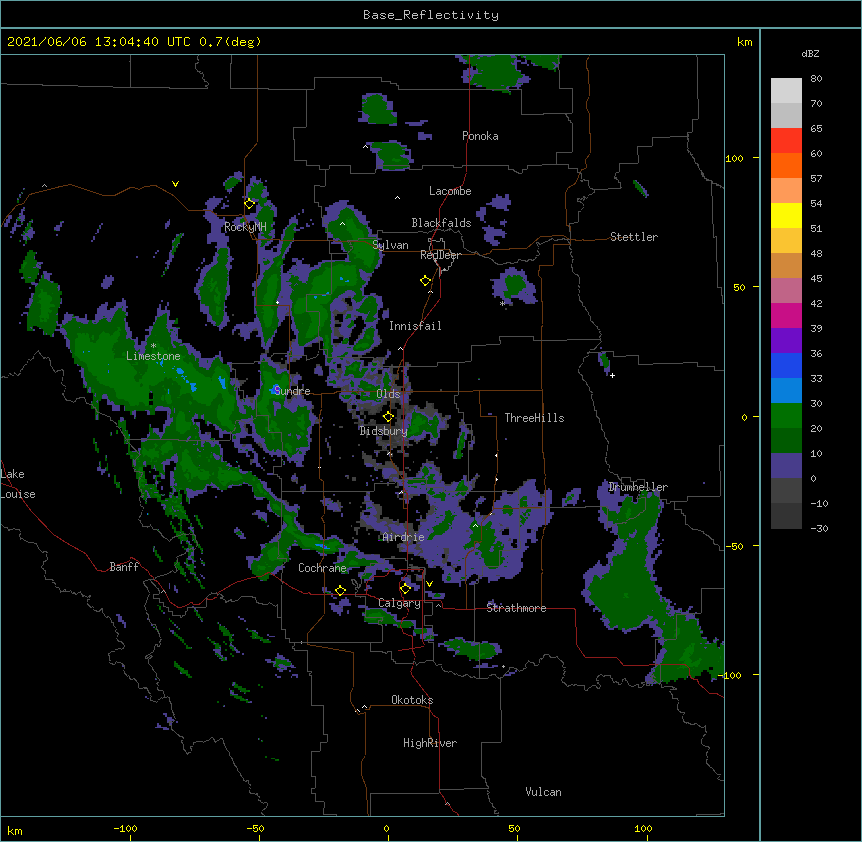Click the Limestone label

tap(153, 356)
